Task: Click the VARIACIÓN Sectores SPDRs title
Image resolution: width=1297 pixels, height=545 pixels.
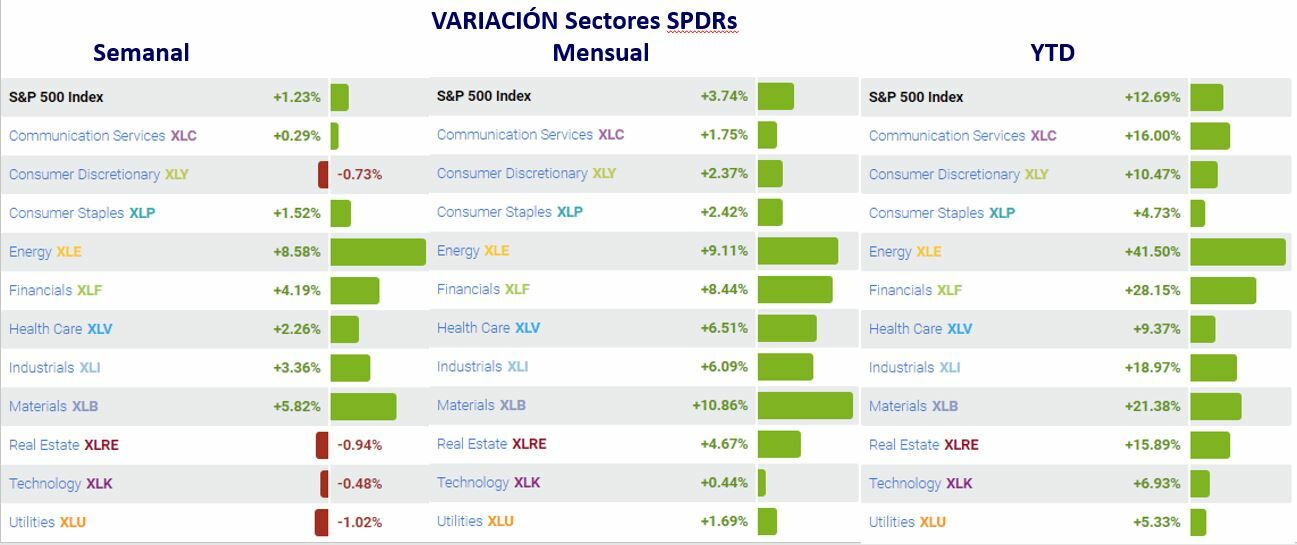Action: click(584, 21)
